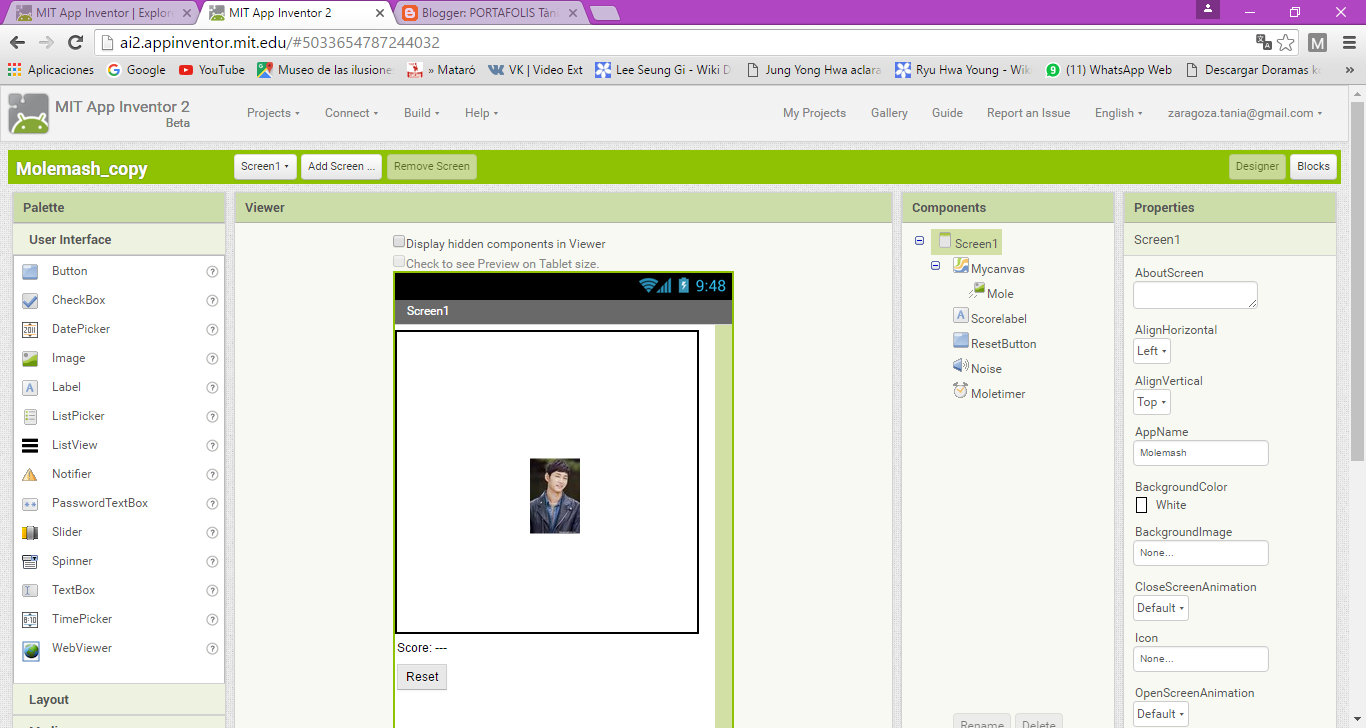The image size is (1366, 728).
Task: Reload the page in Chrome
Action: 75,43
